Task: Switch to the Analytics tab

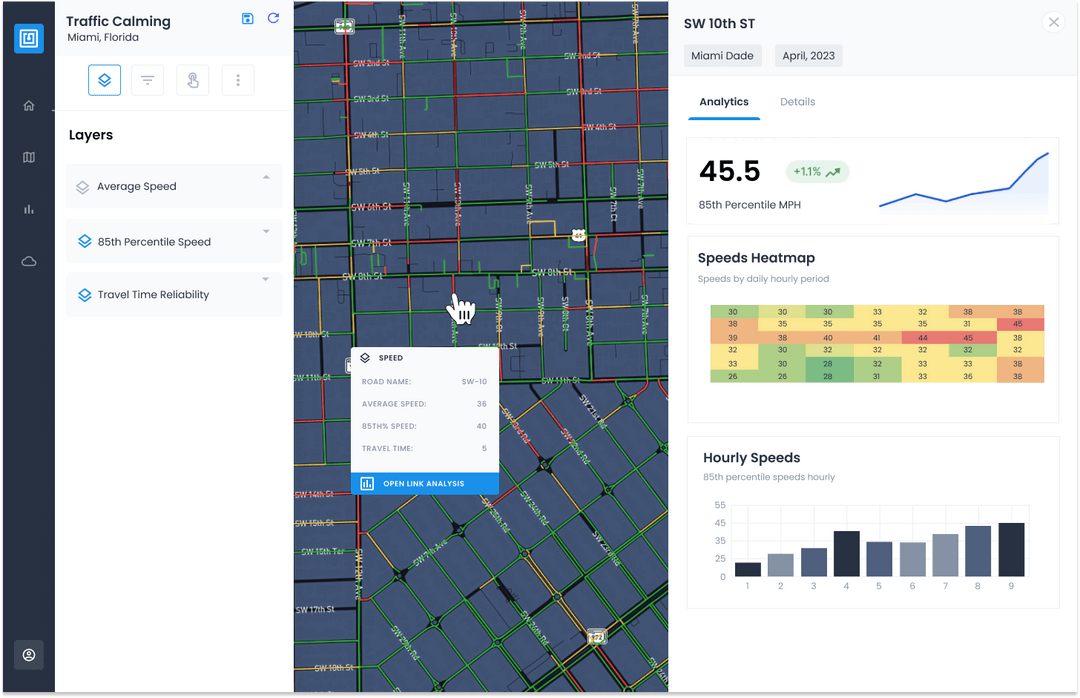Action: click(724, 102)
